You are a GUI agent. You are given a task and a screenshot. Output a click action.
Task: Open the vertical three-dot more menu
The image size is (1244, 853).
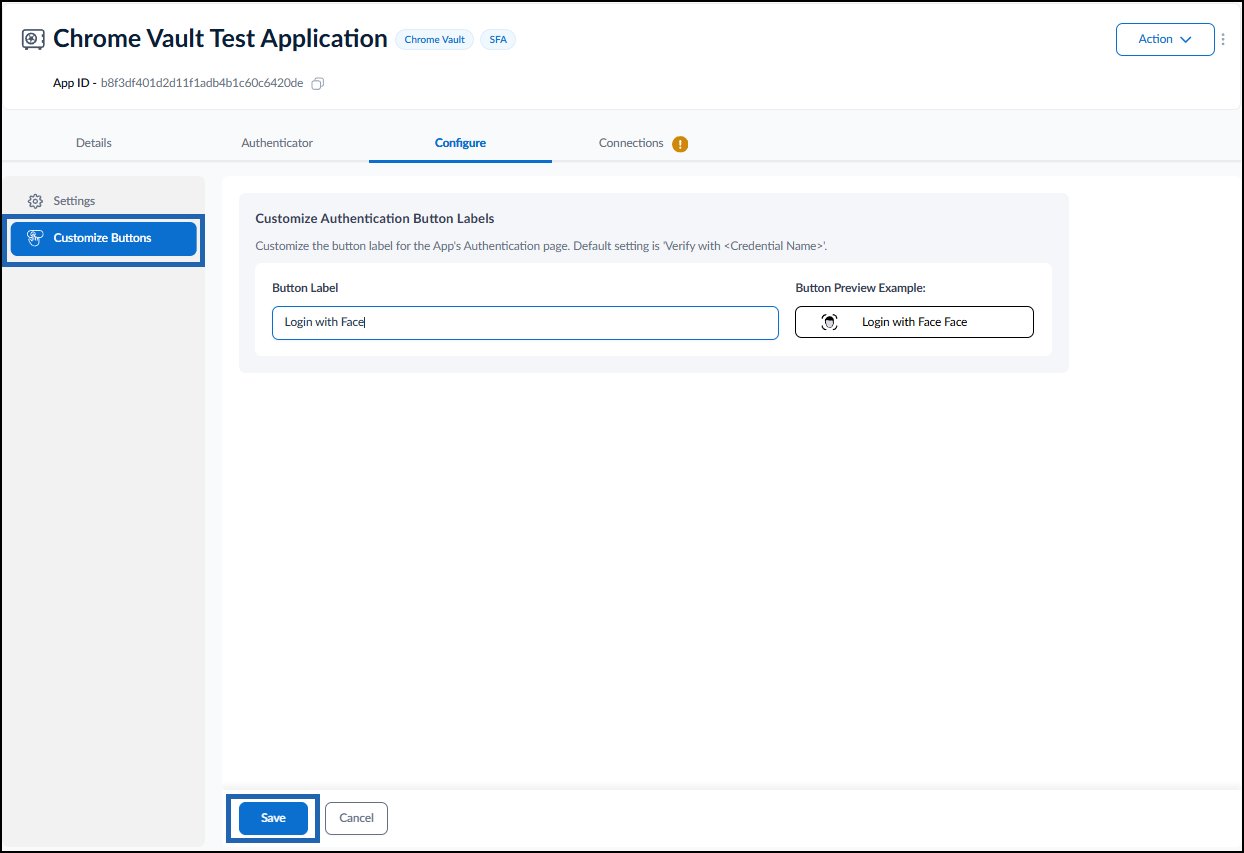(x=1224, y=39)
